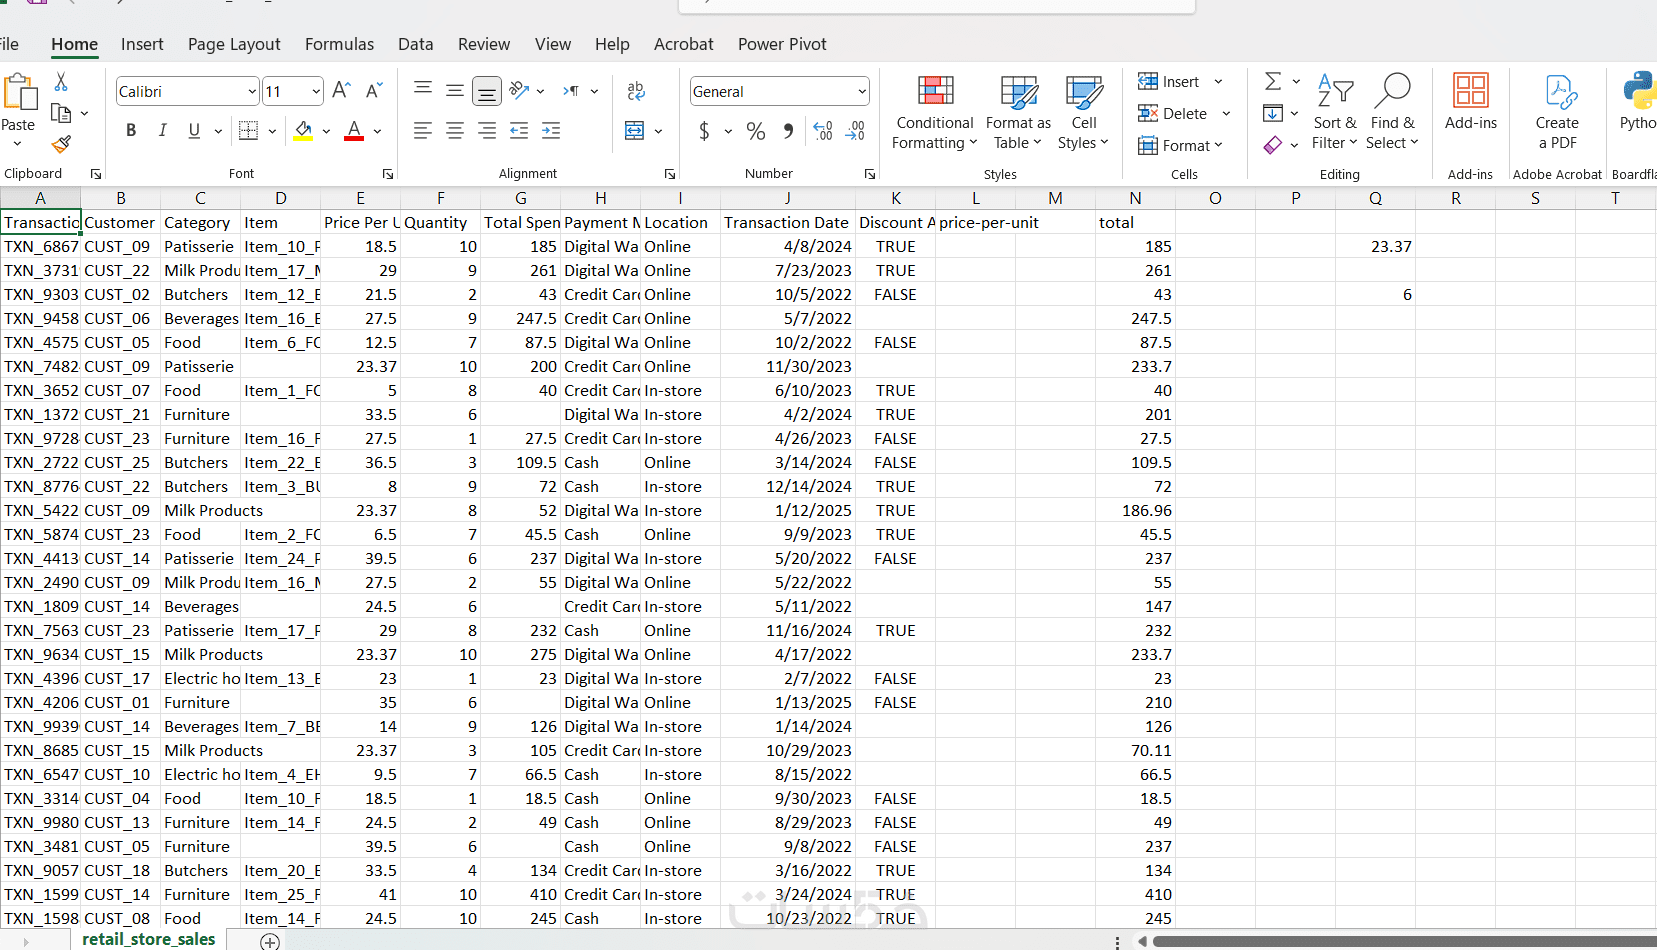
Task: Add a new sheet with plus icon
Action: coord(270,941)
